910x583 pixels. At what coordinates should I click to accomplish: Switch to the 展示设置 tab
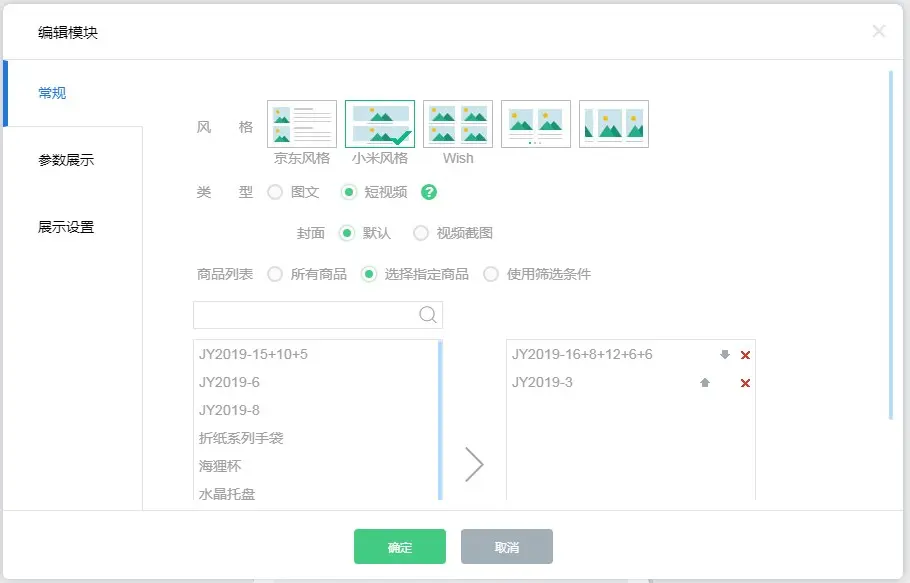click(x=66, y=227)
